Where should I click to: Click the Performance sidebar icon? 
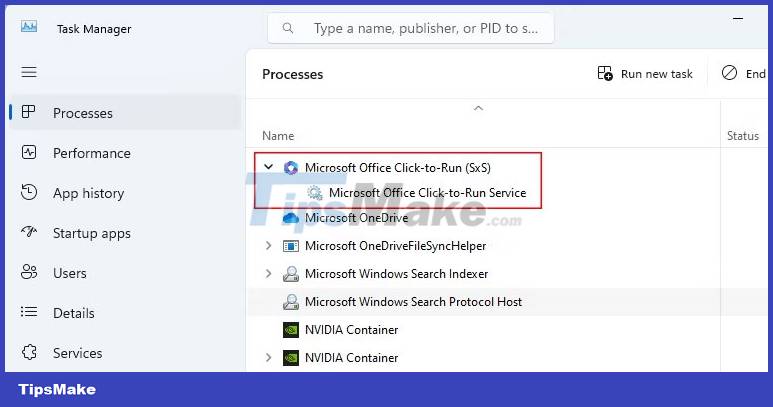(x=29, y=152)
